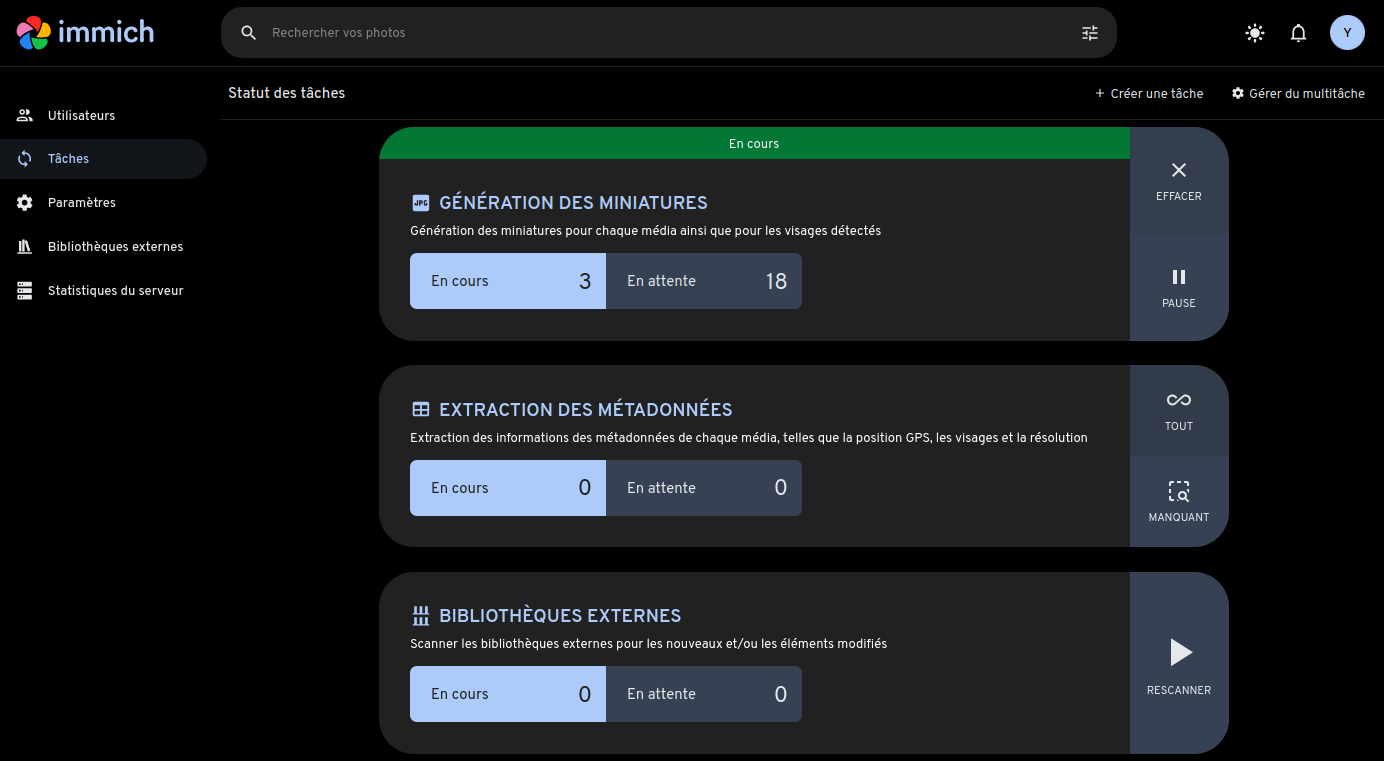Image resolution: width=1384 pixels, height=761 pixels.
Task: Go to Utilisateurs in the sidebar
Action: (81, 116)
